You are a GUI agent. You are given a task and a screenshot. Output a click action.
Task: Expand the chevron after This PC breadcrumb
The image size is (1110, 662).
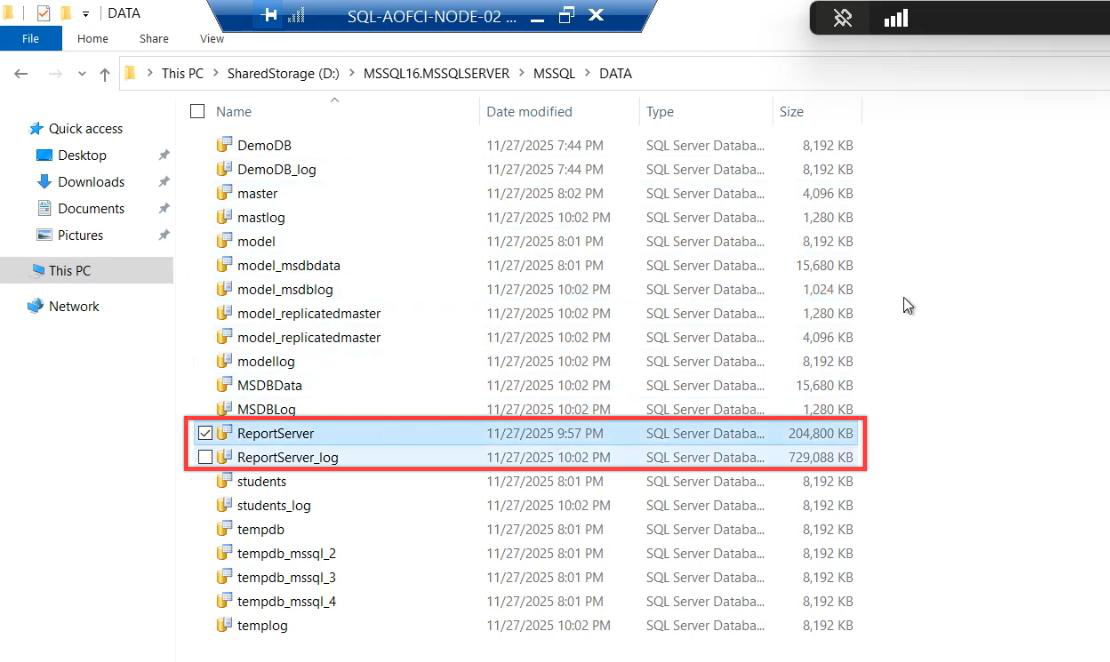215,73
